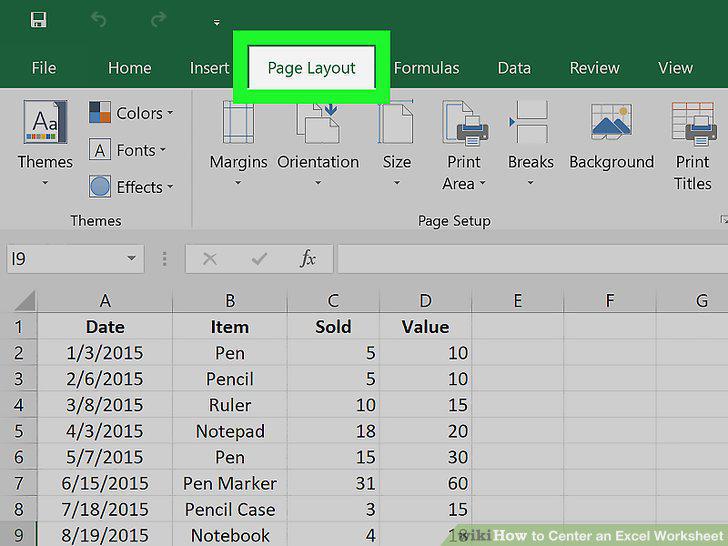Click the Print Area printer icon

[465, 123]
